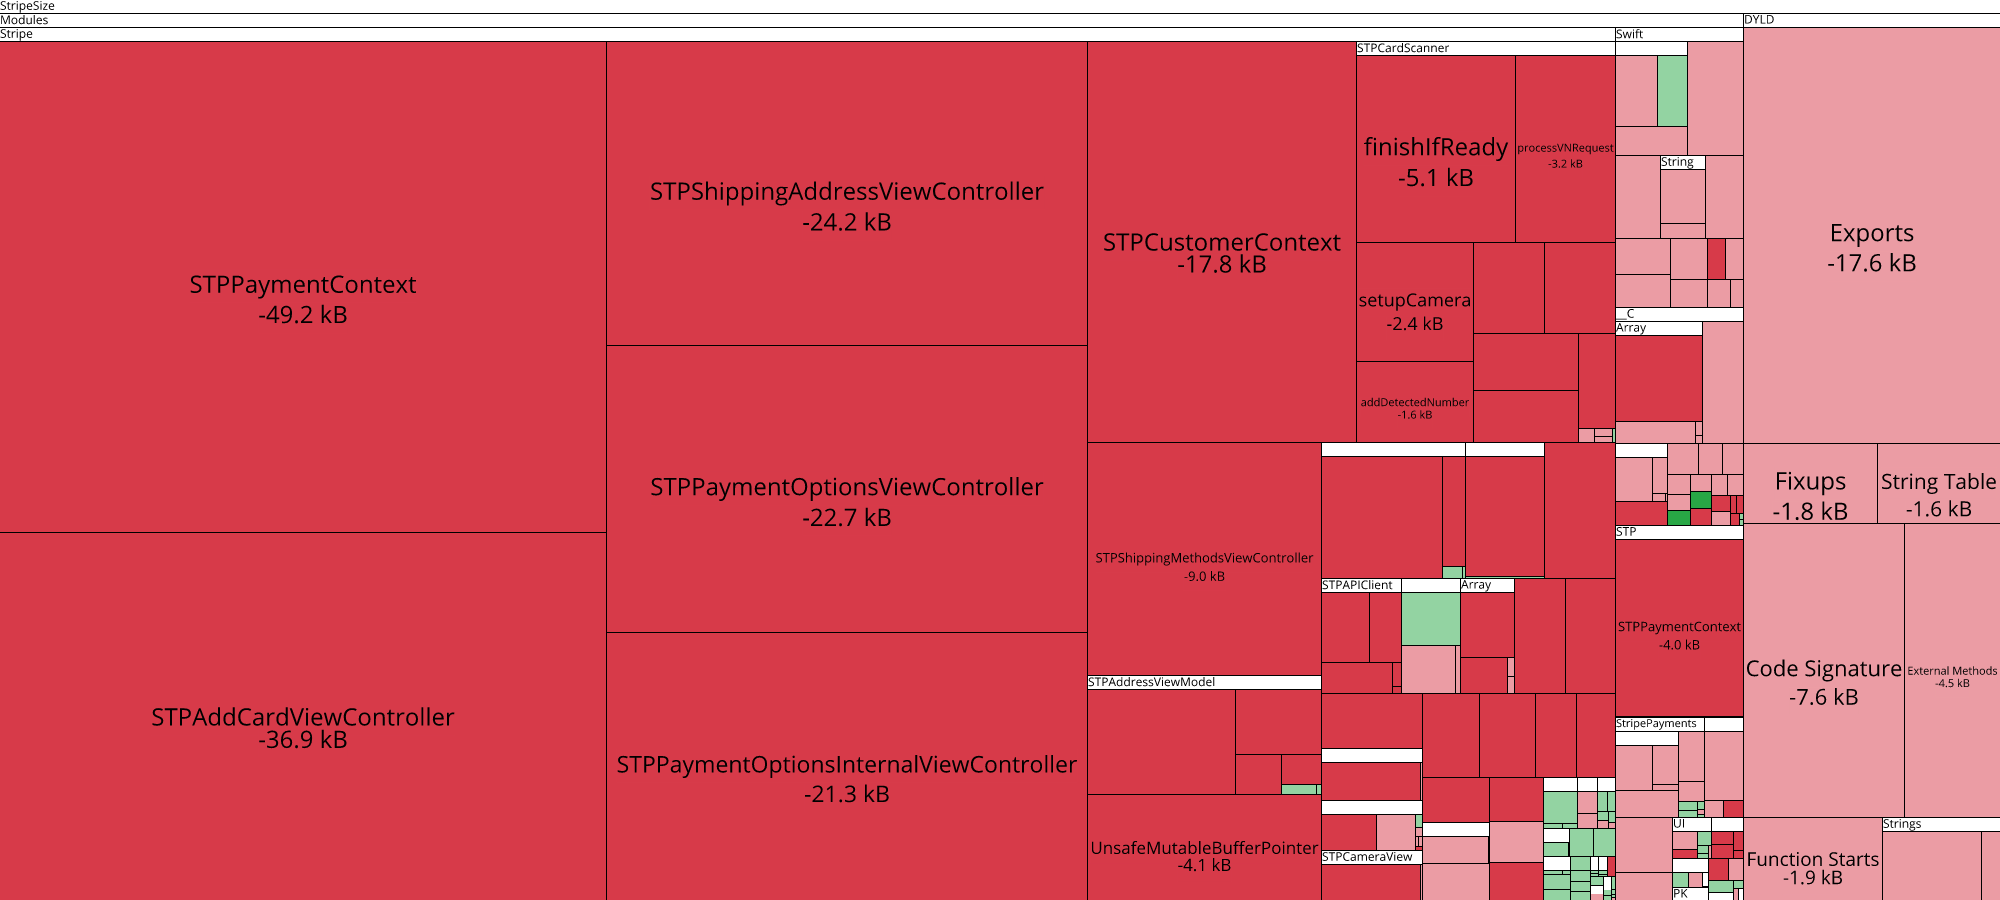Image resolution: width=2000 pixels, height=900 pixels.
Task: Click the String header in Swift group
Action: click(x=1683, y=162)
